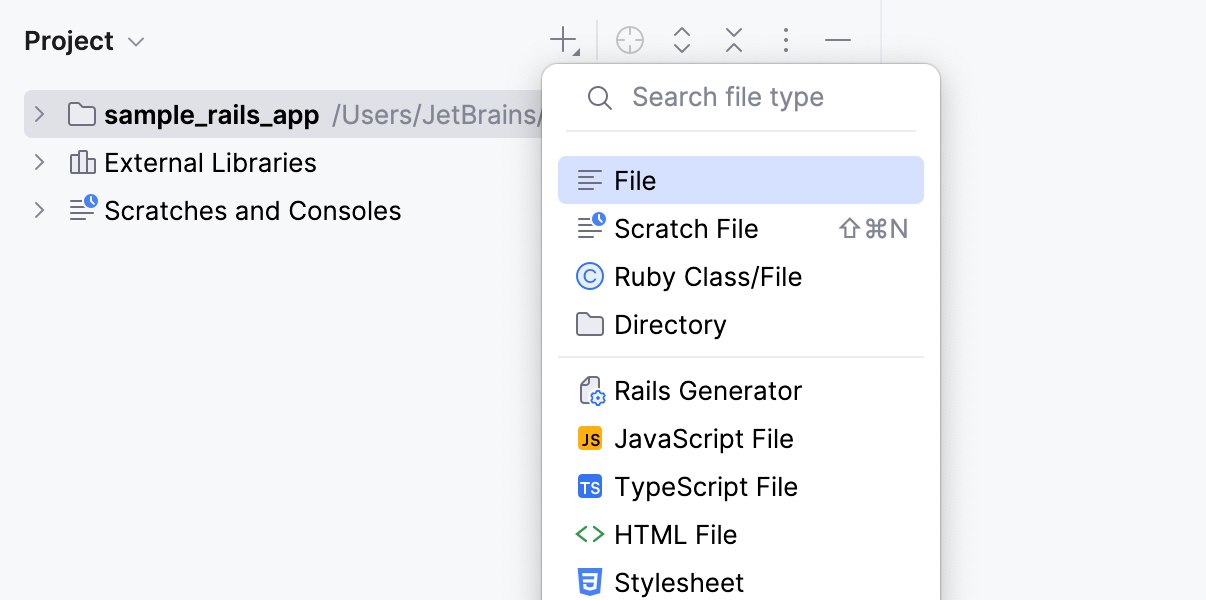Click the Select Opened File target icon

630,39
